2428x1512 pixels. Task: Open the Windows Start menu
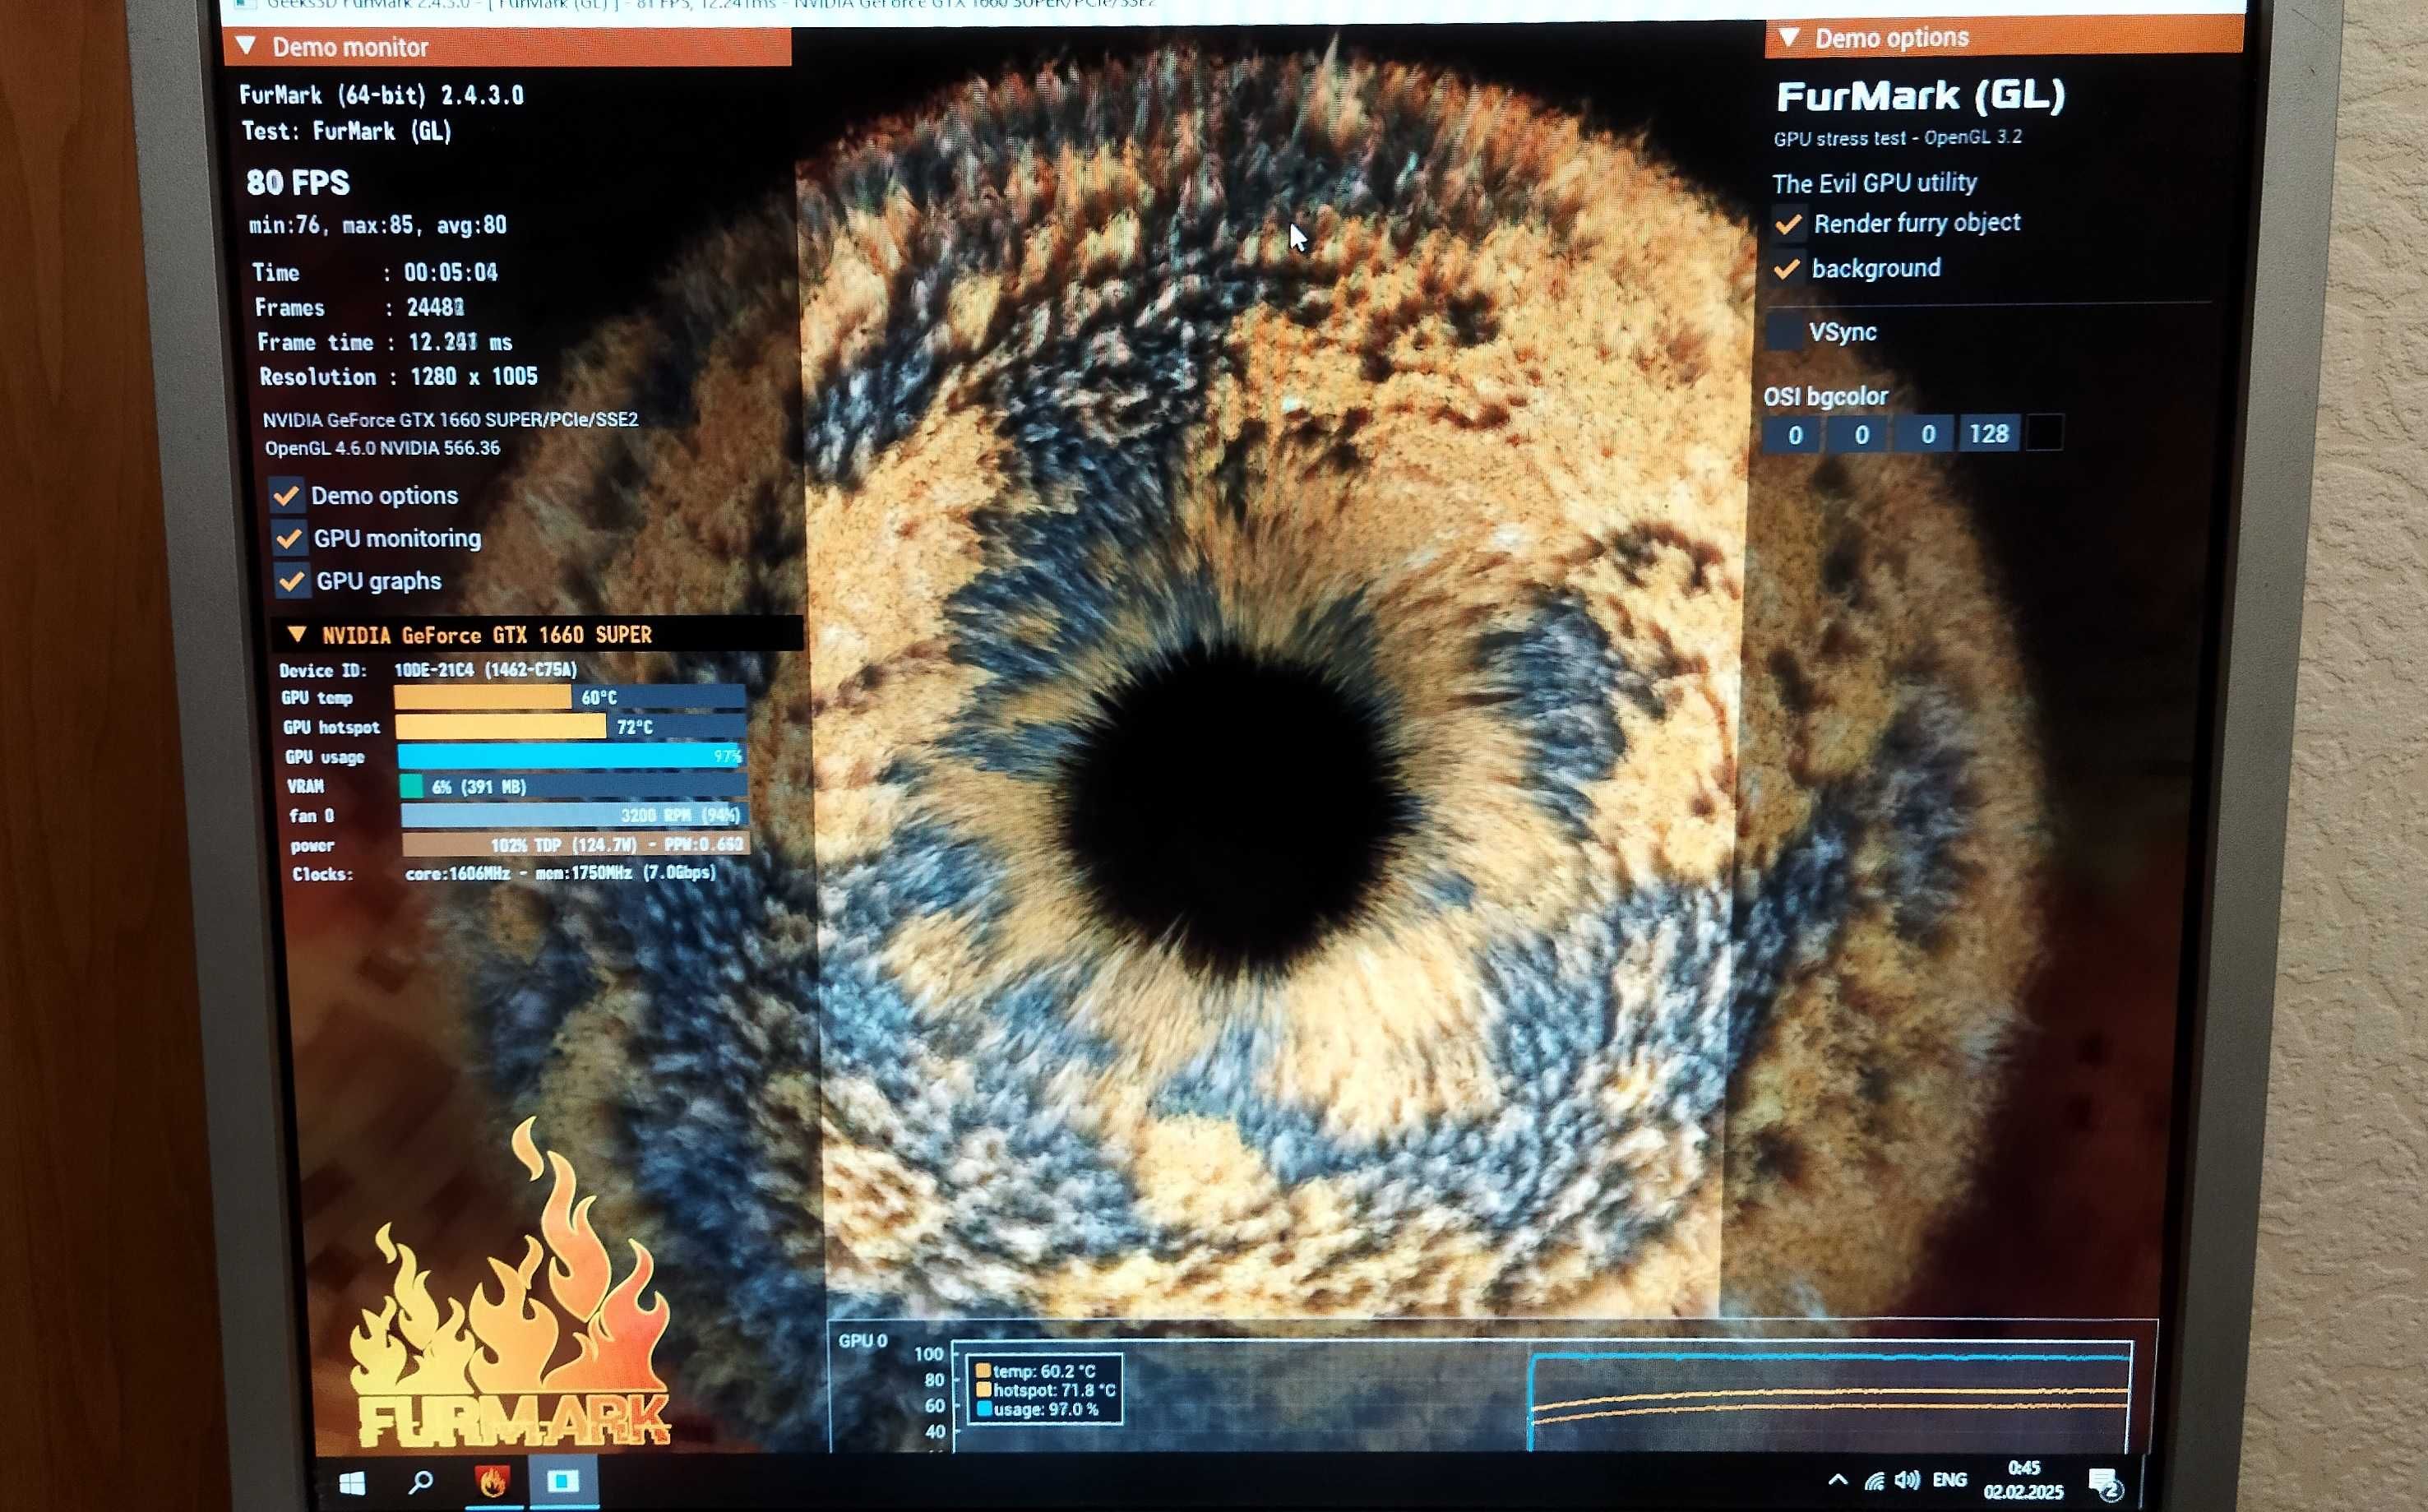pos(352,1484)
